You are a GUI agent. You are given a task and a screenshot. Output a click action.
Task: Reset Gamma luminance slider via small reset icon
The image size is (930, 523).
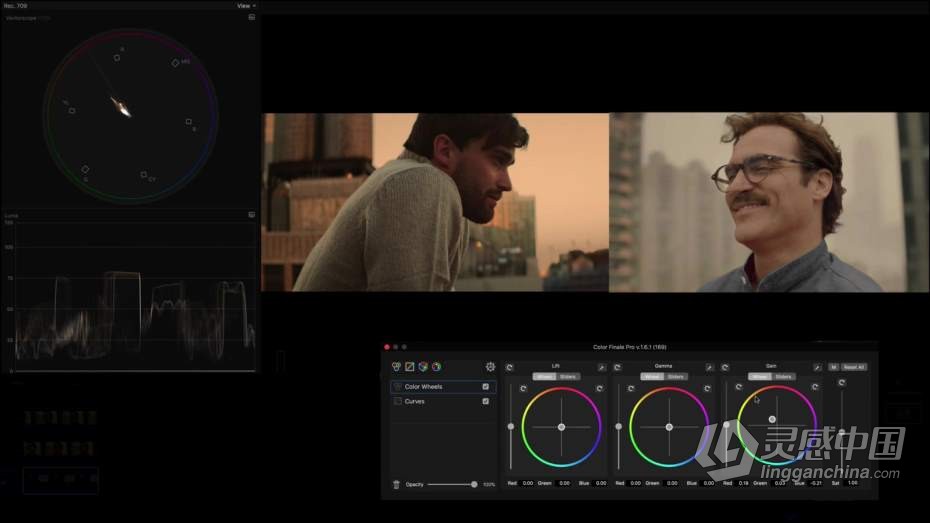pos(631,388)
